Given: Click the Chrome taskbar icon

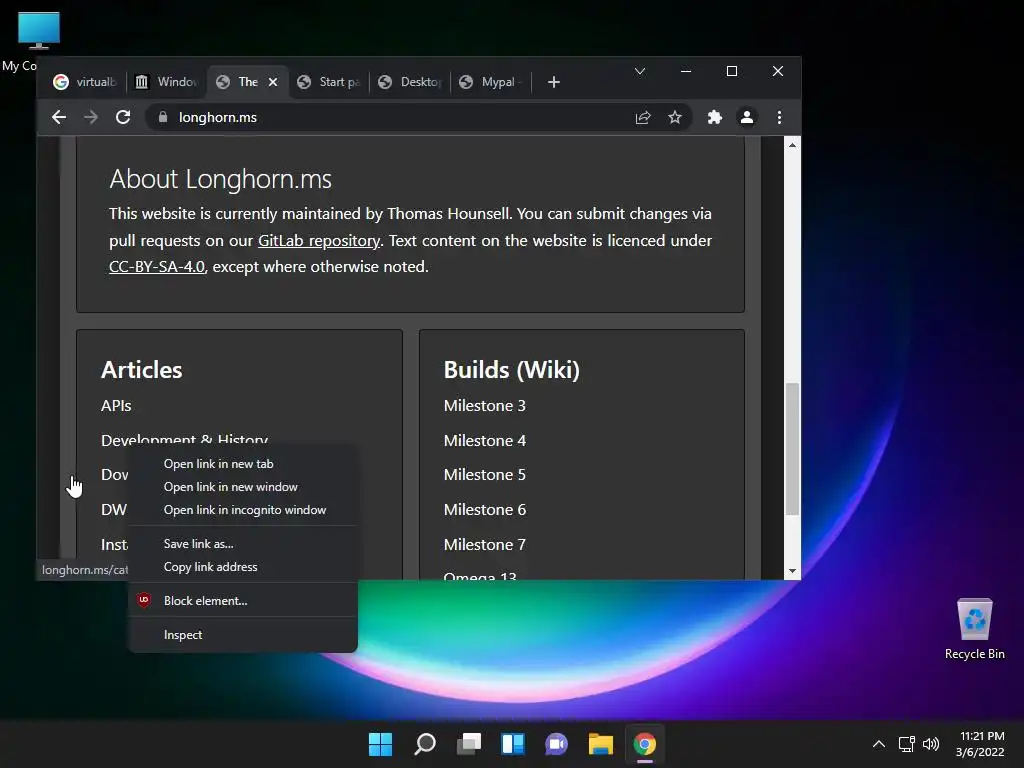Looking at the screenshot, I should point(645,744).
